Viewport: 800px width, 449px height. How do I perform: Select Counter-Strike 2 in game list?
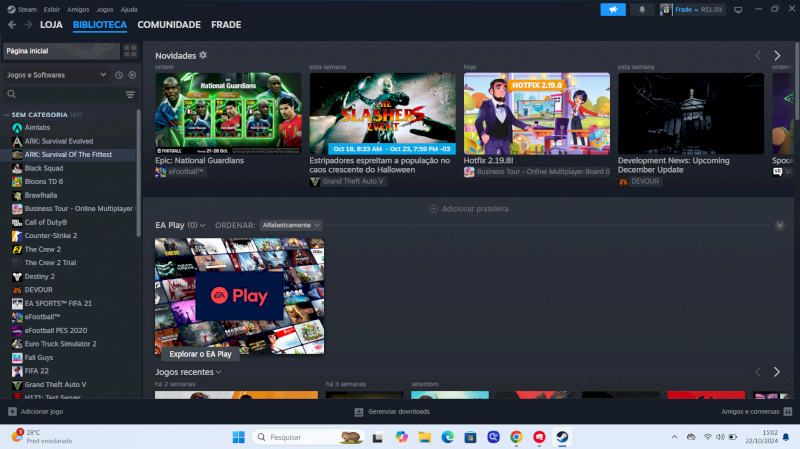(x=50, y=235)
